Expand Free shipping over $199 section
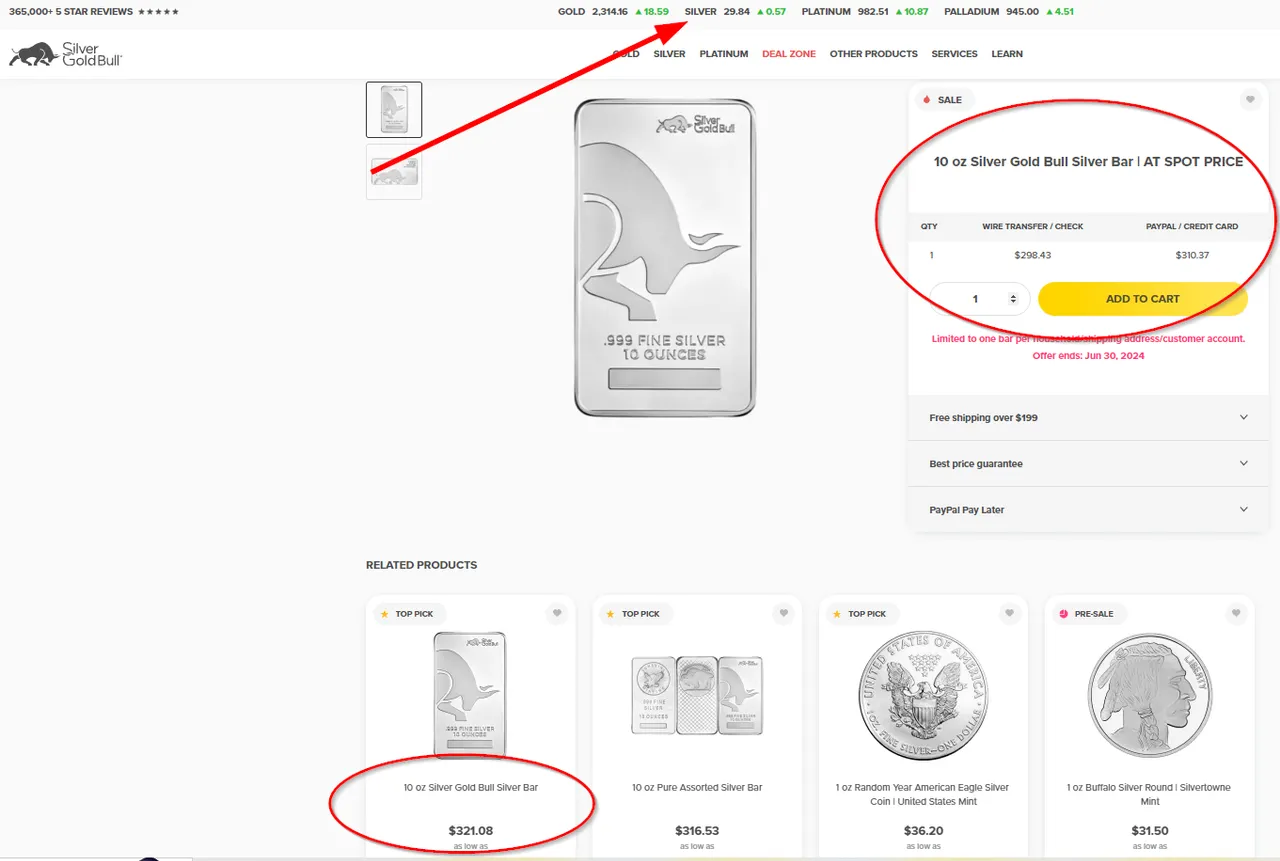Image resolution: width=1280 pixels, height=861 pixels. tap(1088, 418)
